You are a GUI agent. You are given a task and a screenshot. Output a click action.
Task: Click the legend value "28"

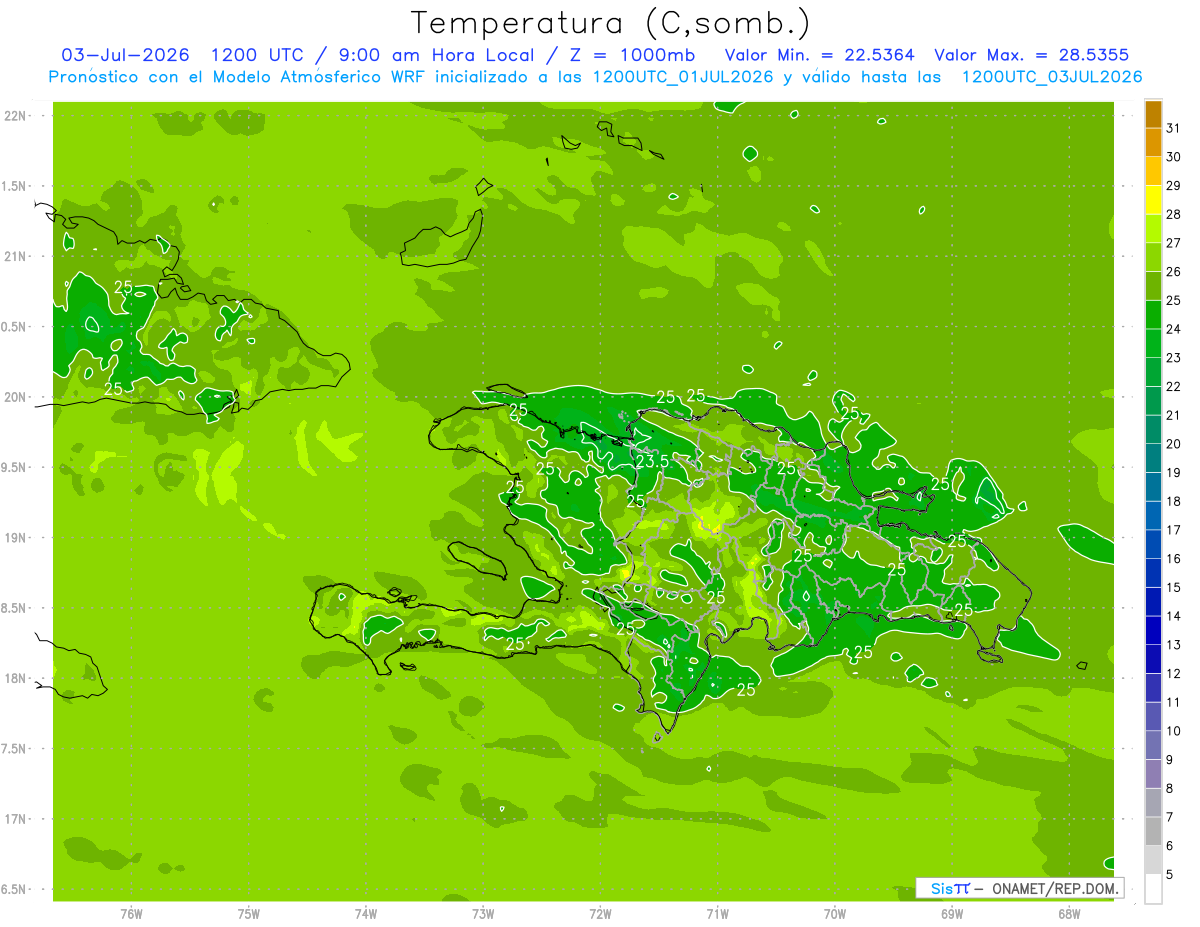(1173, 215)
